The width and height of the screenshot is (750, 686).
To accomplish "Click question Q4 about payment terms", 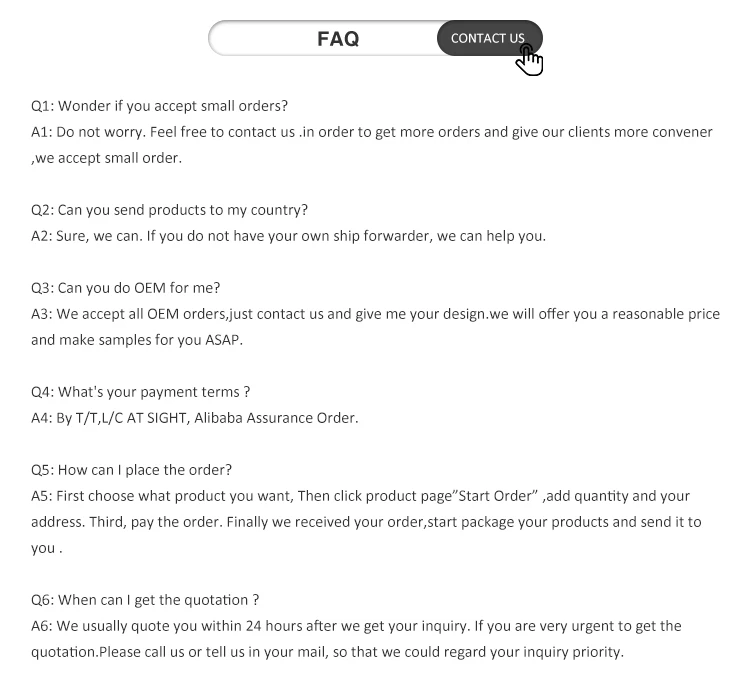I will click(141, 392).
